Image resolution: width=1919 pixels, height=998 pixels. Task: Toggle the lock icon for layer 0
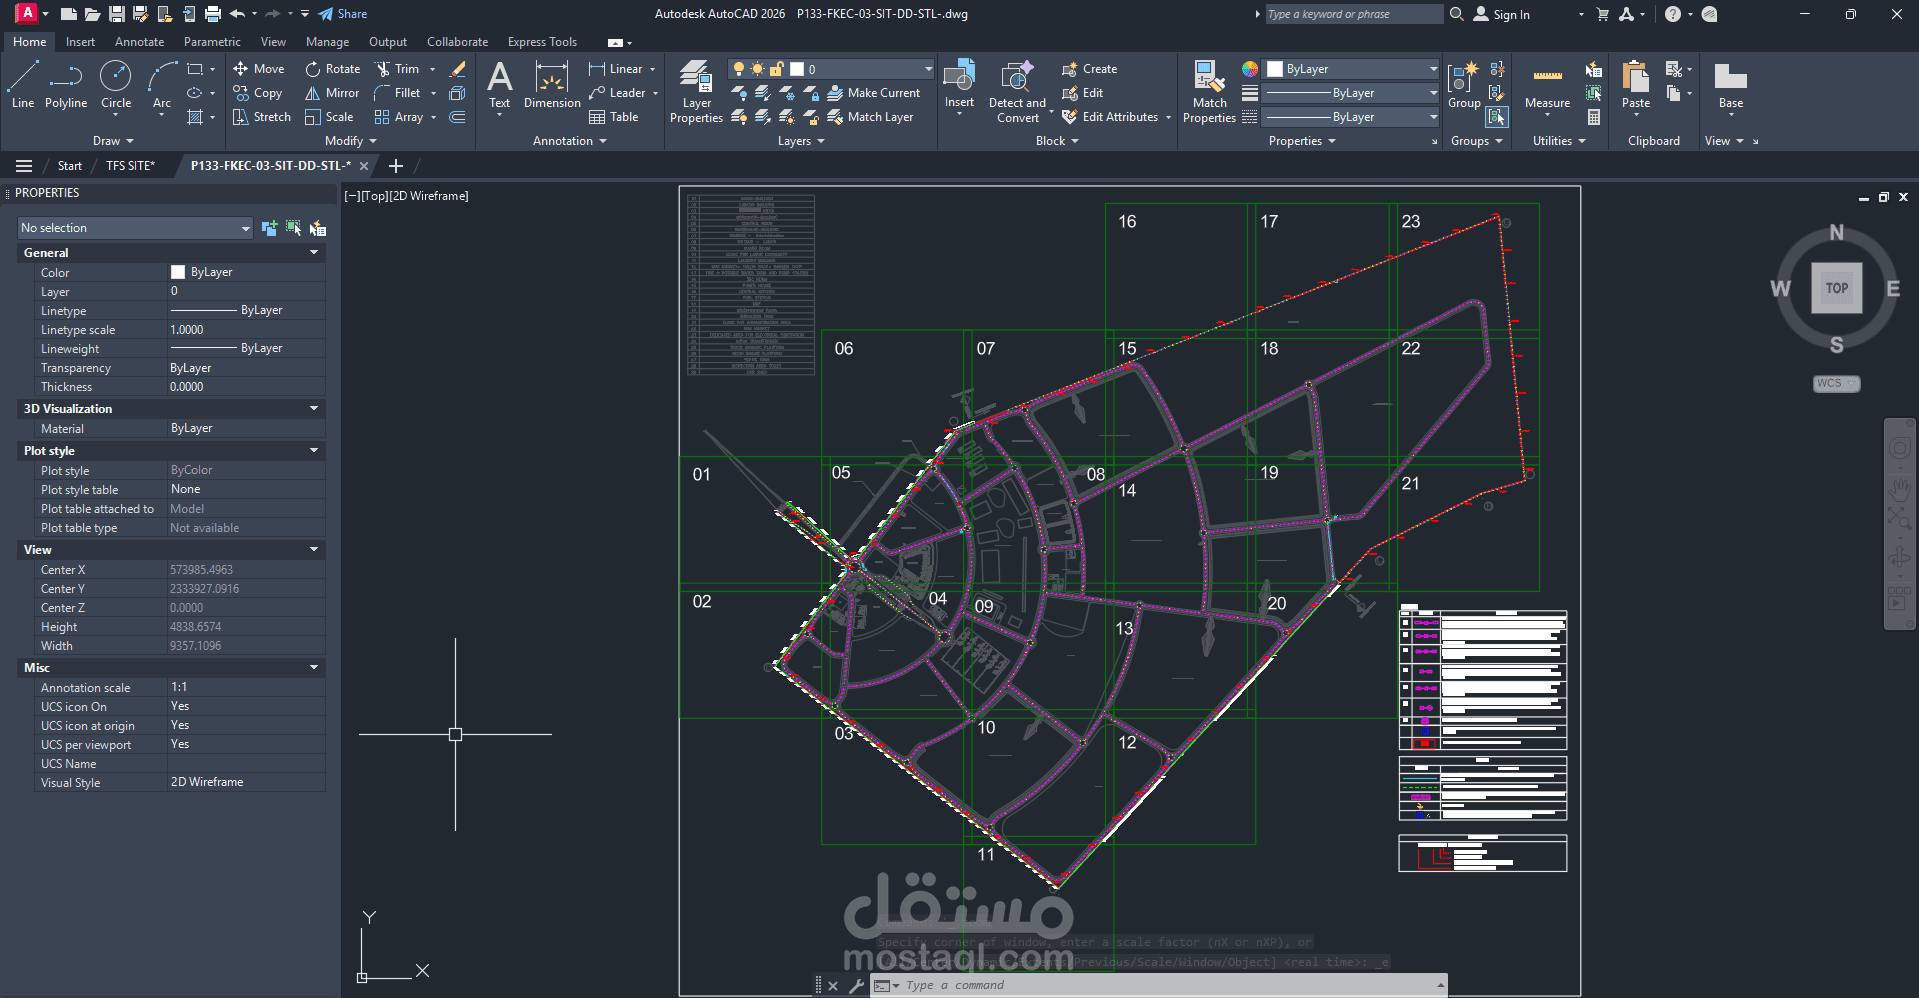coord(776,69)
